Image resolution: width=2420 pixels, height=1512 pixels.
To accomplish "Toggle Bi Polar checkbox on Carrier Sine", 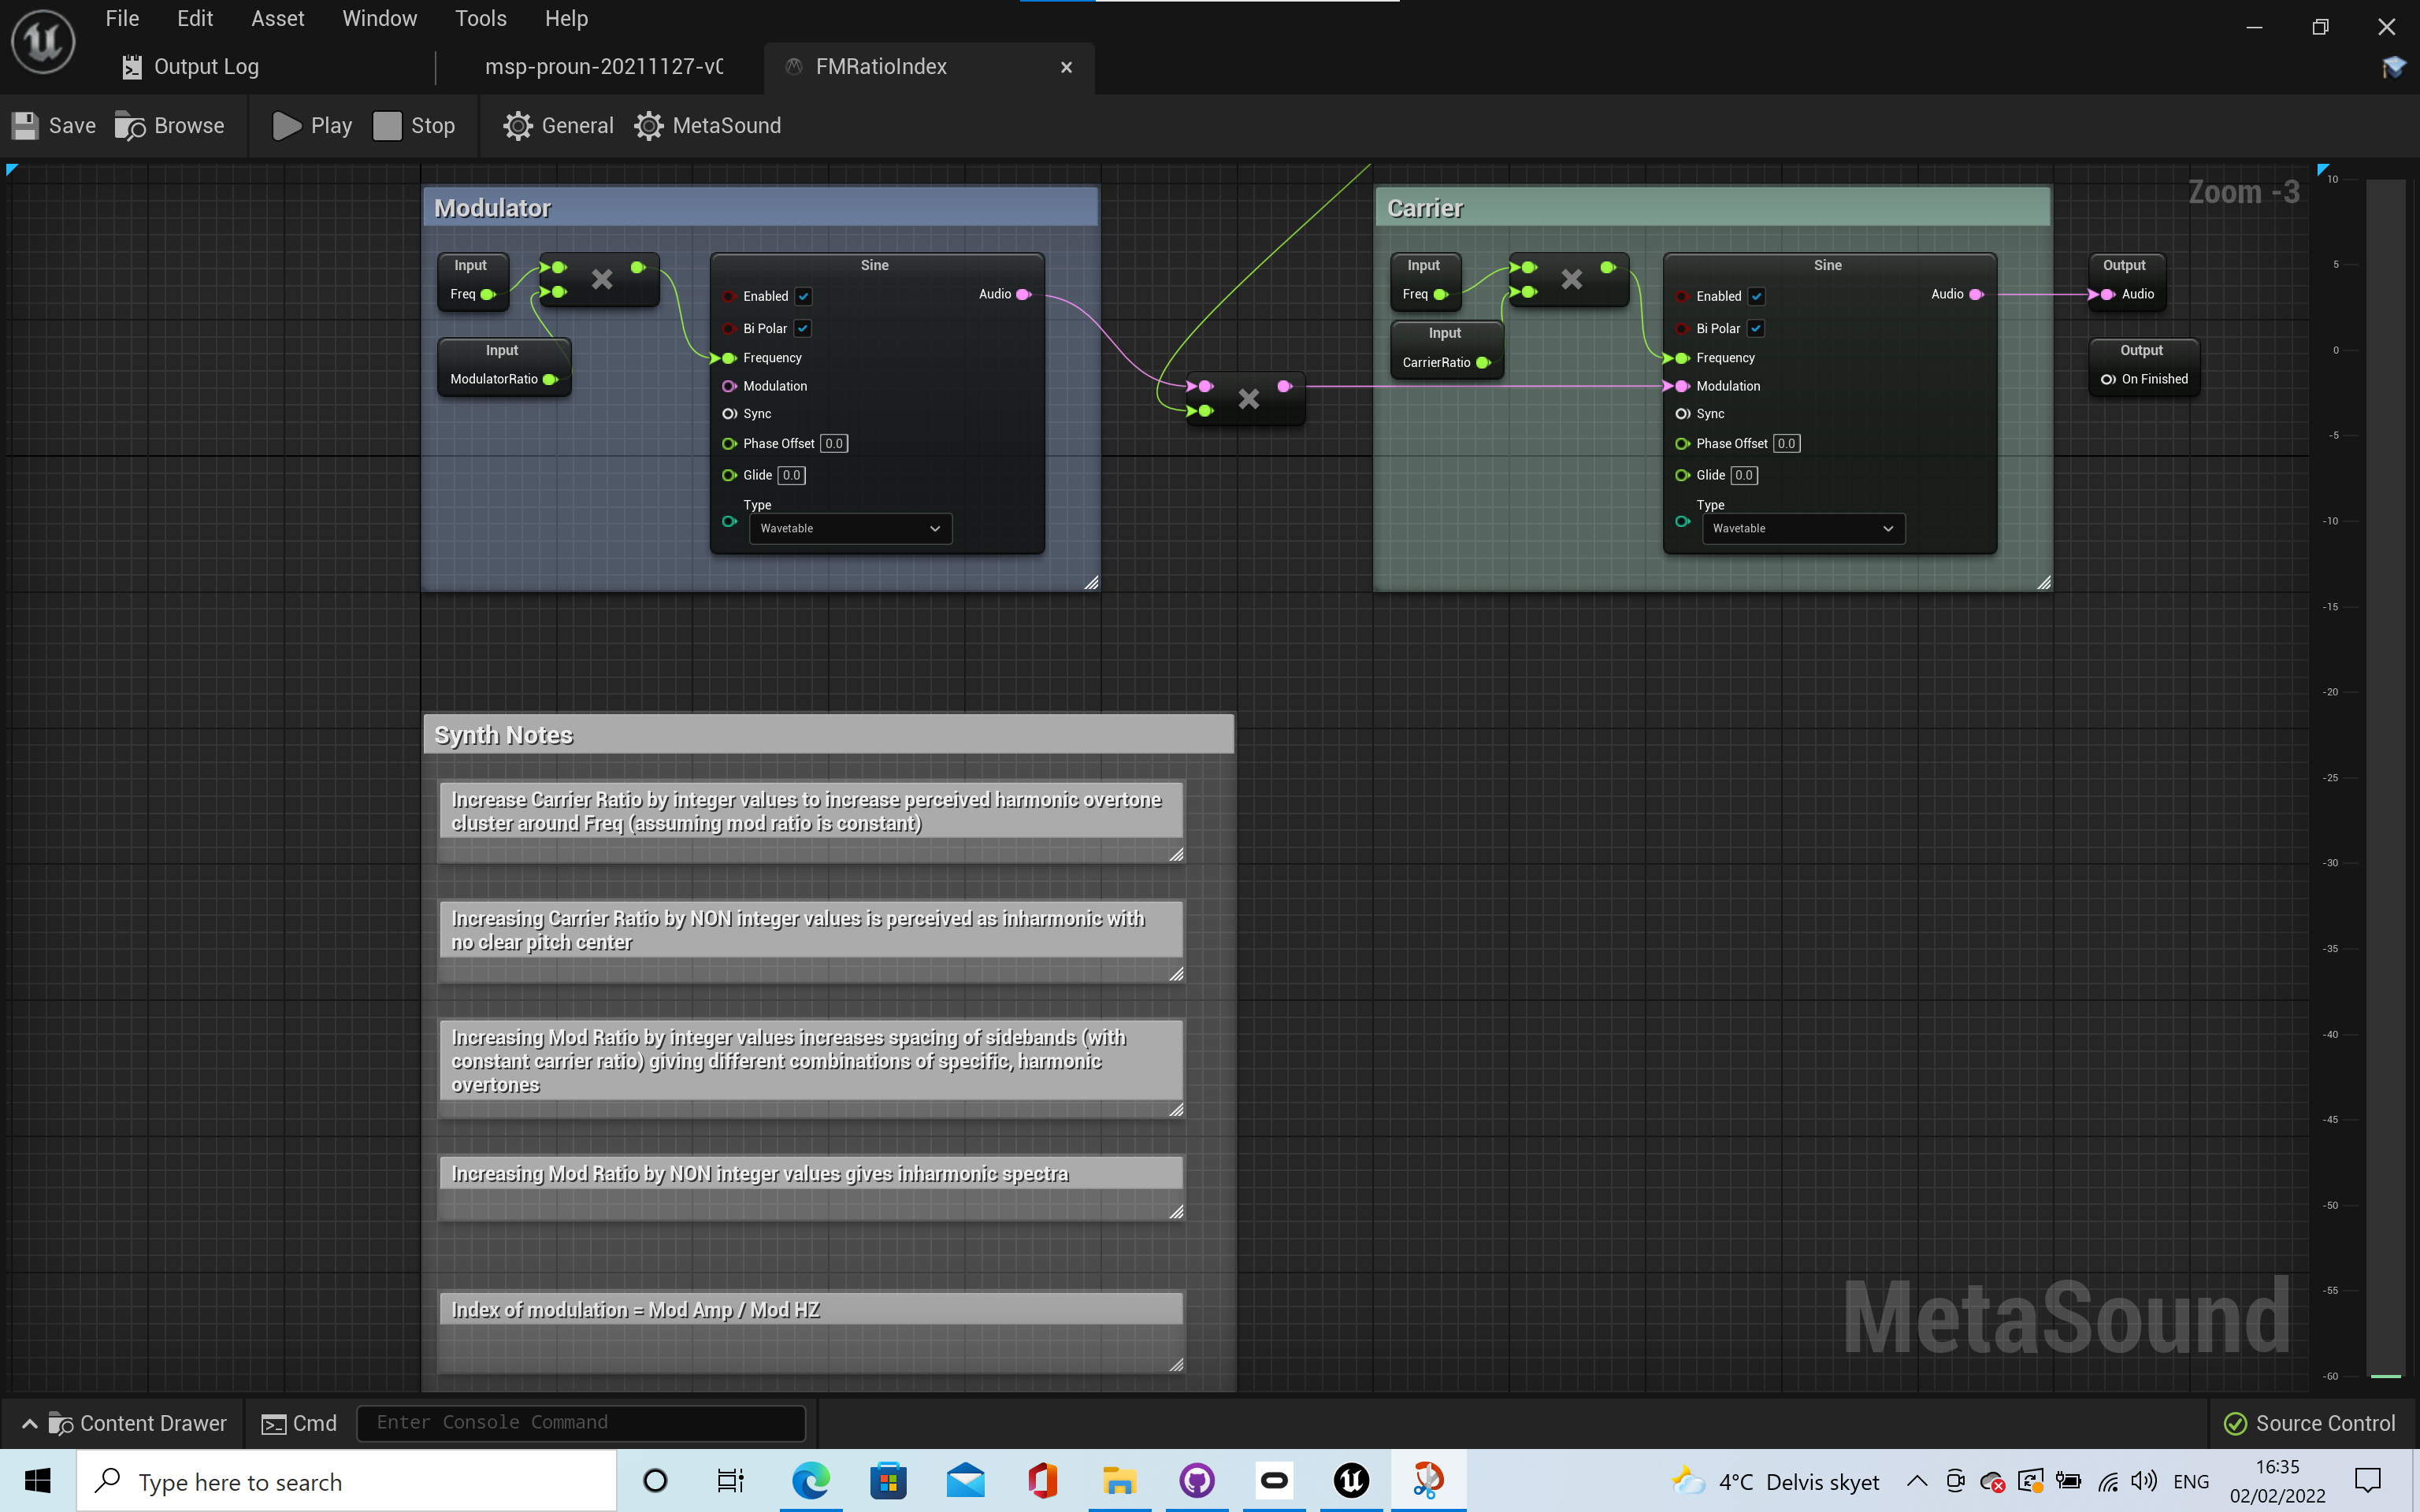I will click(1755, 328).
